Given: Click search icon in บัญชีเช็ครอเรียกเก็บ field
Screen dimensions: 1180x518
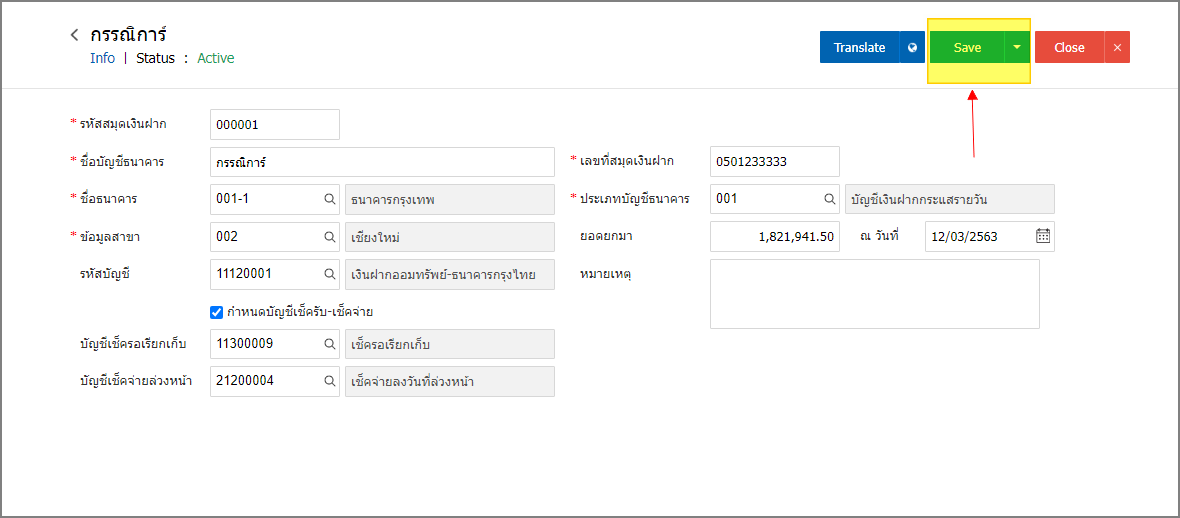Looking at the screenshot, I should 330,343.
